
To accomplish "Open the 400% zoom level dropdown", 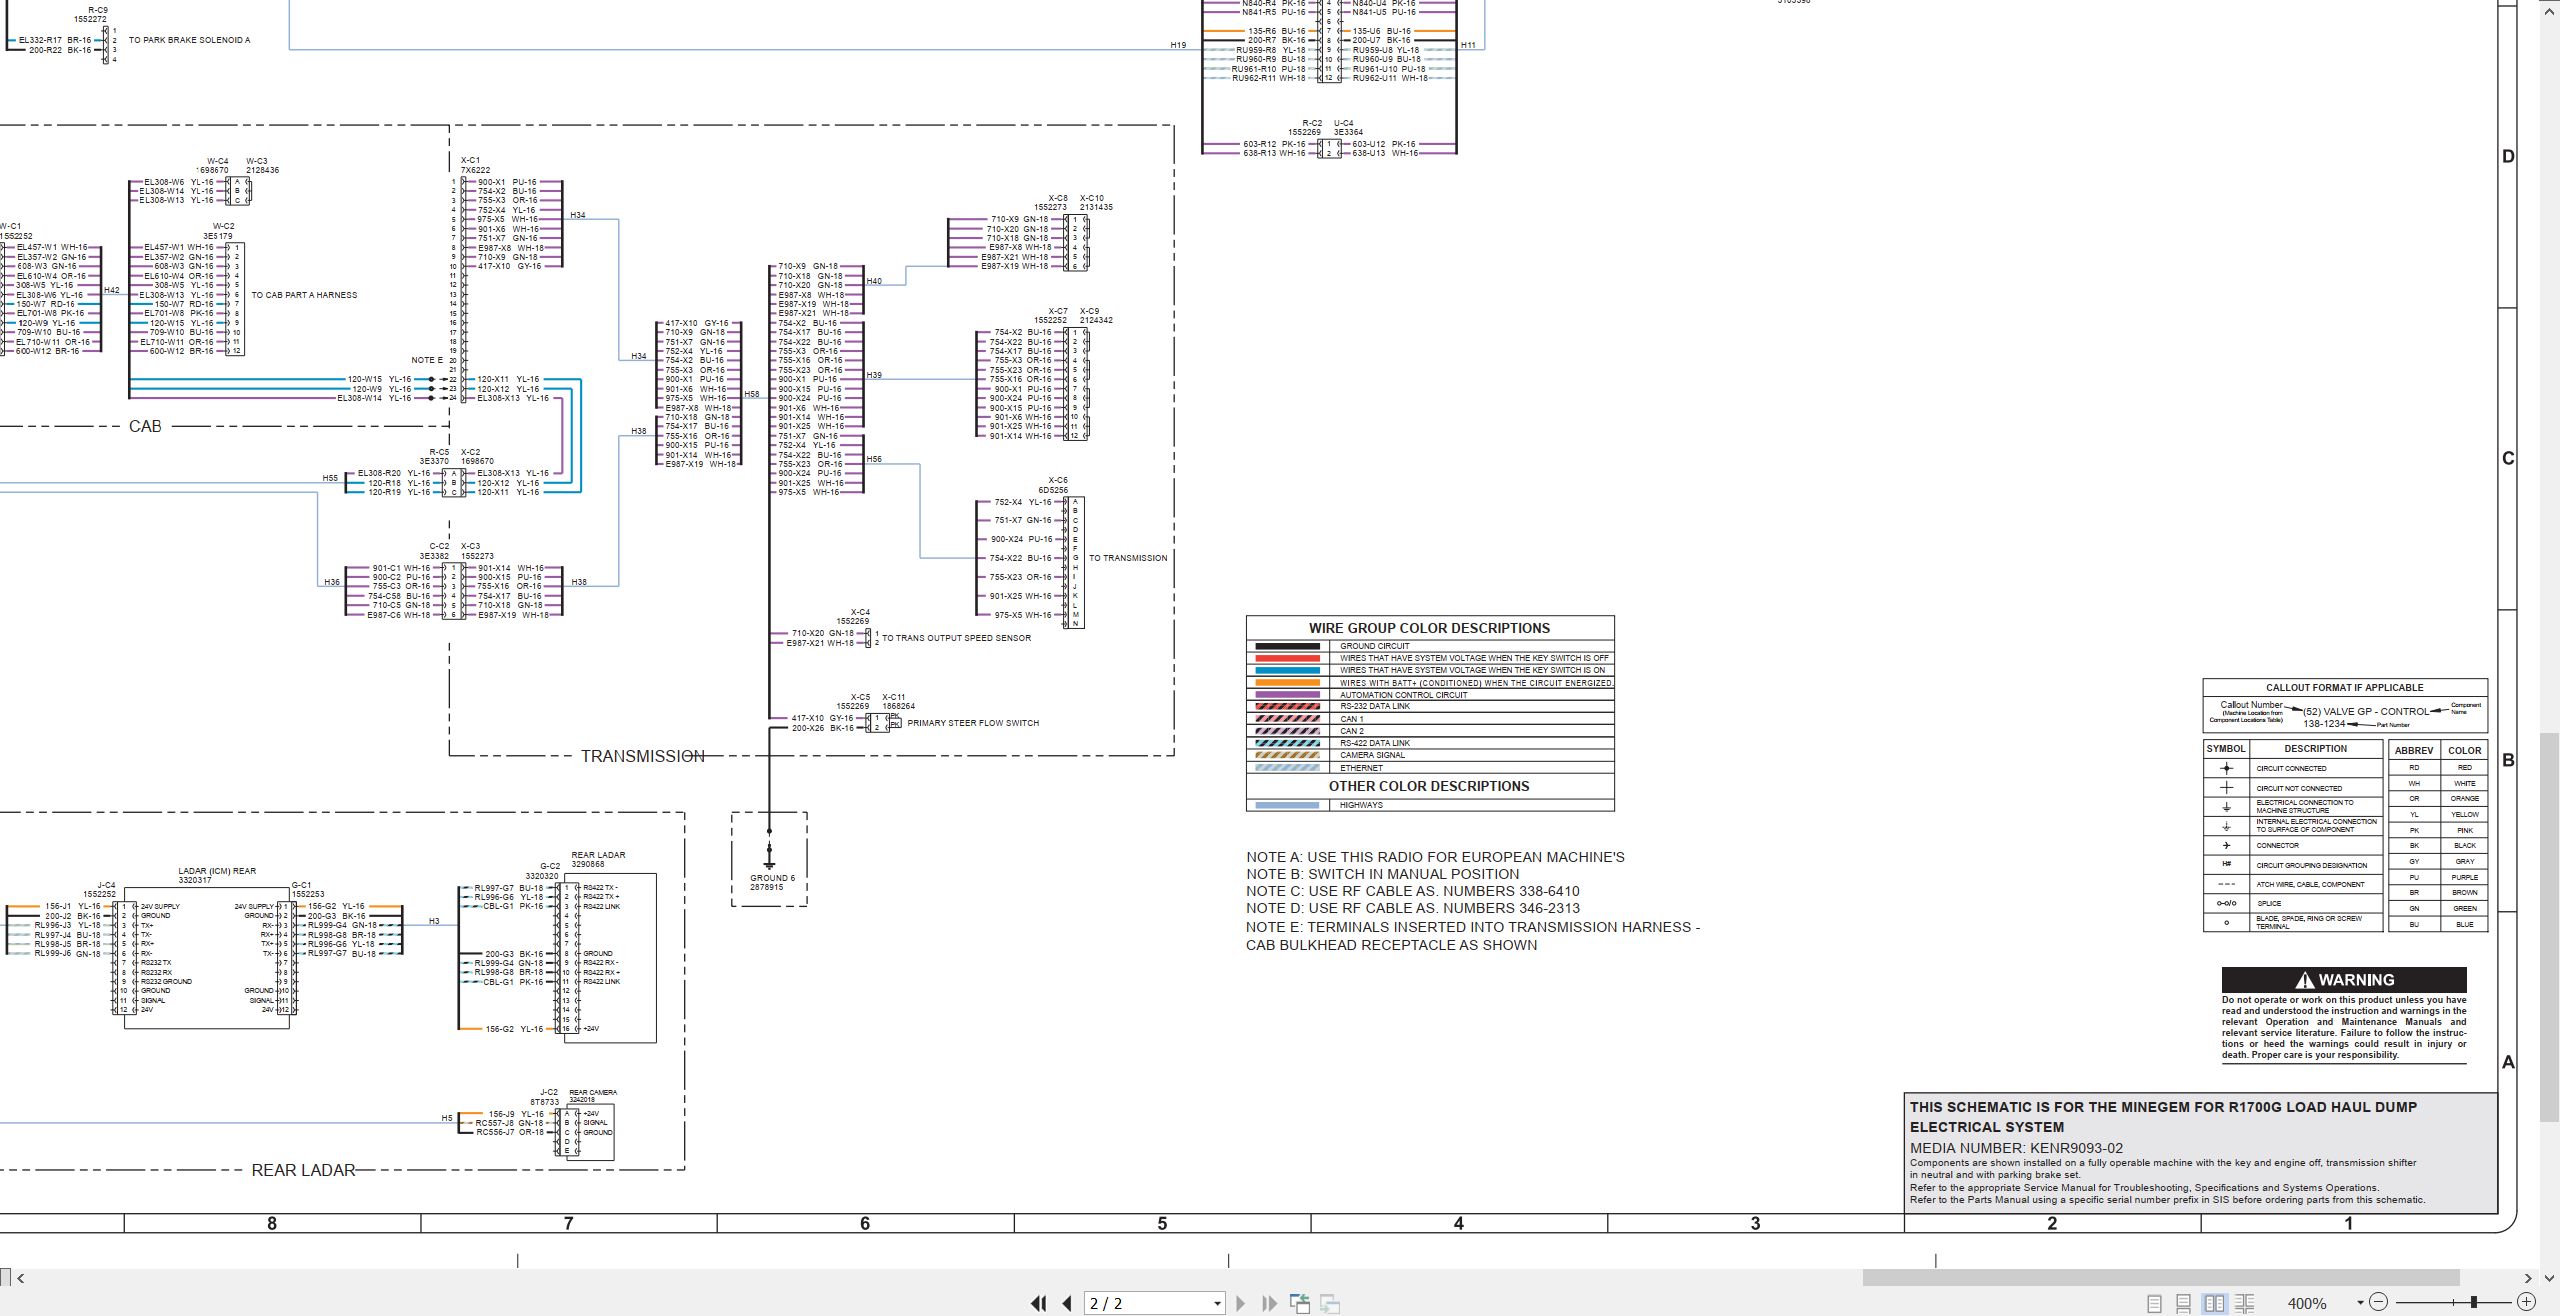I will [2360, 1303].
